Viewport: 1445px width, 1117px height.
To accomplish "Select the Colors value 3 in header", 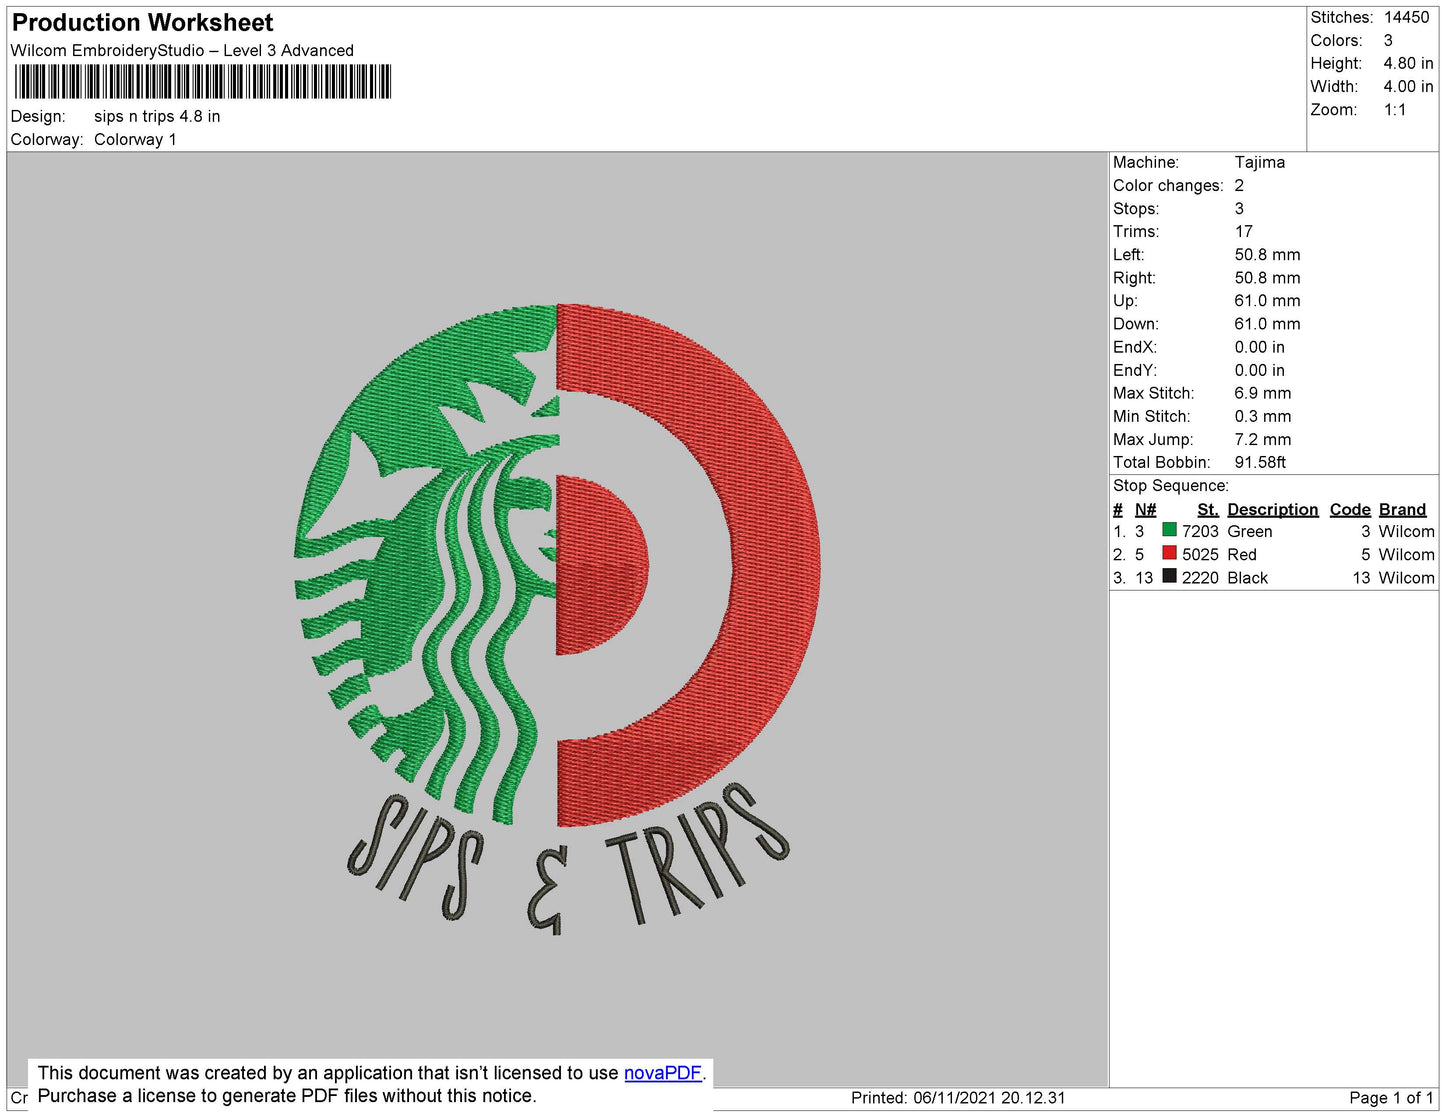I will point(1388,40).
